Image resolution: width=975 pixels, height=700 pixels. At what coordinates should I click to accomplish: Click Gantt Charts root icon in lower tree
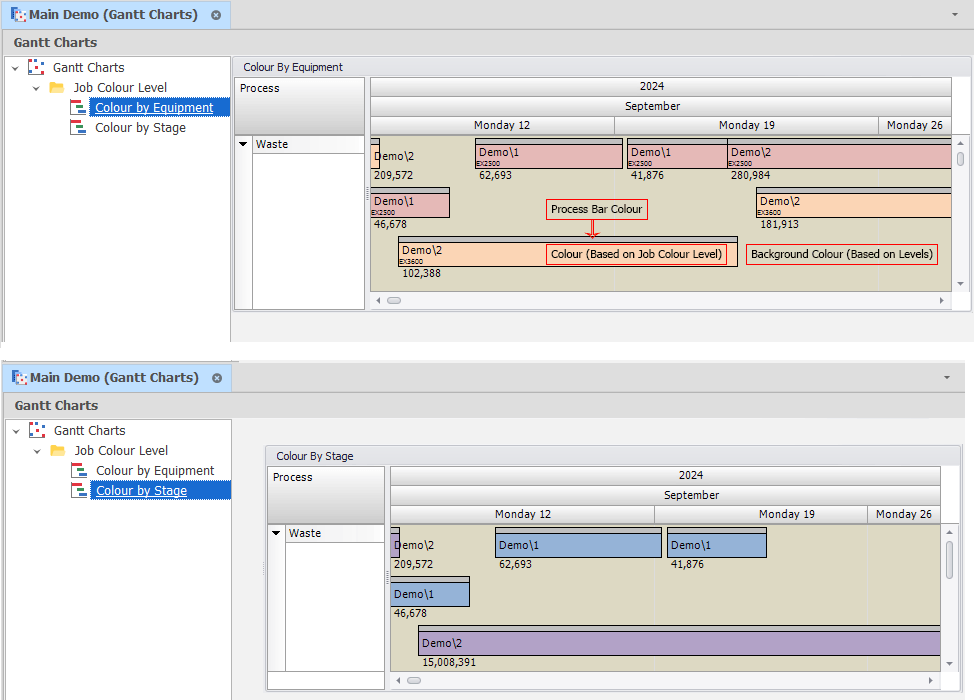[37, 431]
